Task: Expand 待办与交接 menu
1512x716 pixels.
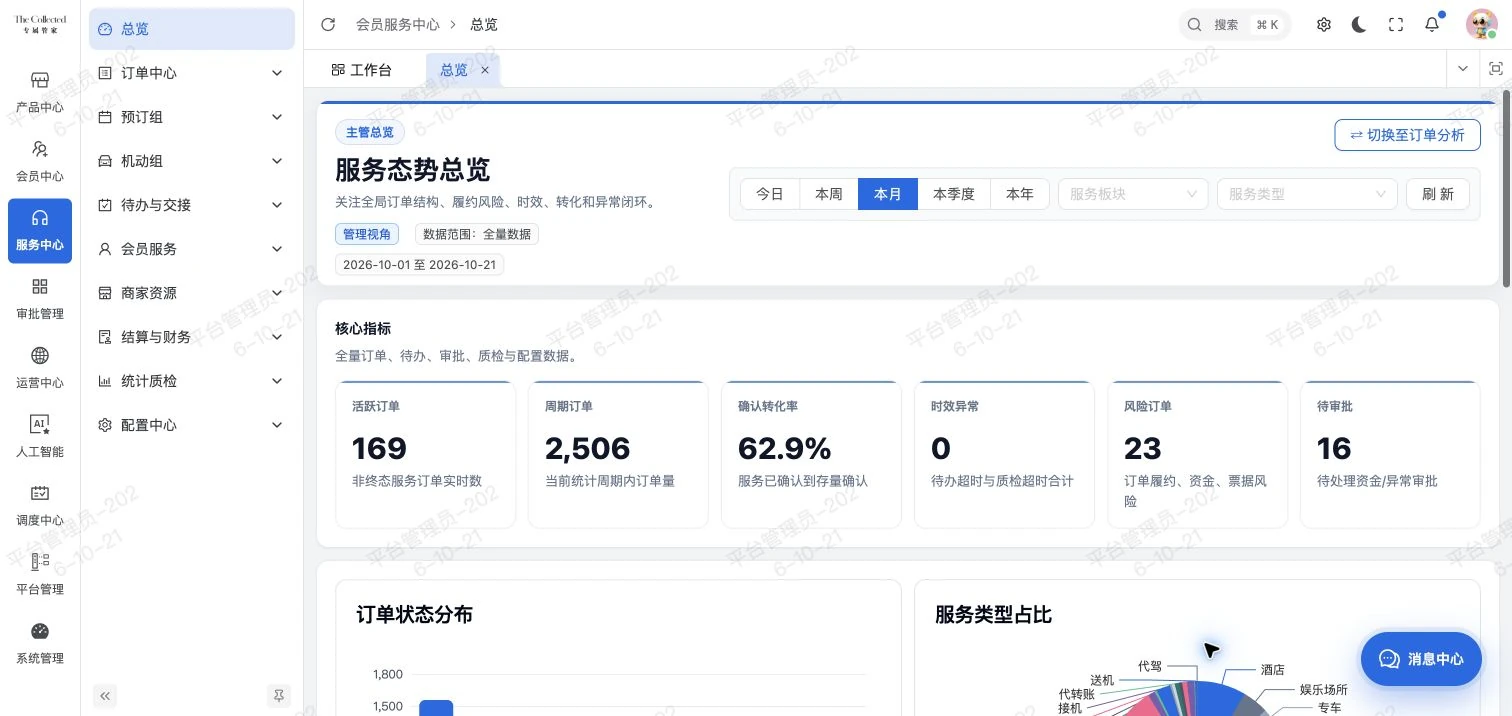Action: (x=192, y=205)
